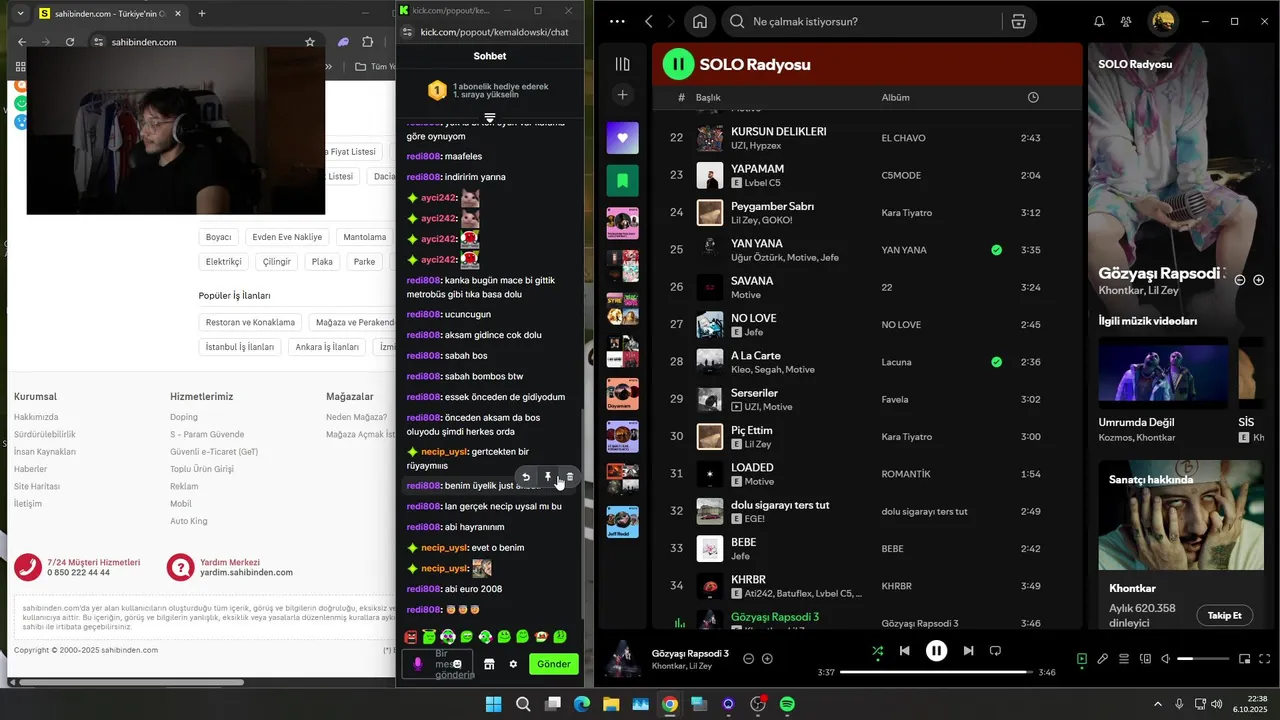Image resolution: width=1280 pixels, height=720 pixels.
Task: Click 'Takip Et' follow button for Khontkar
Action: pyautogui.click(x=1224, y=615)
